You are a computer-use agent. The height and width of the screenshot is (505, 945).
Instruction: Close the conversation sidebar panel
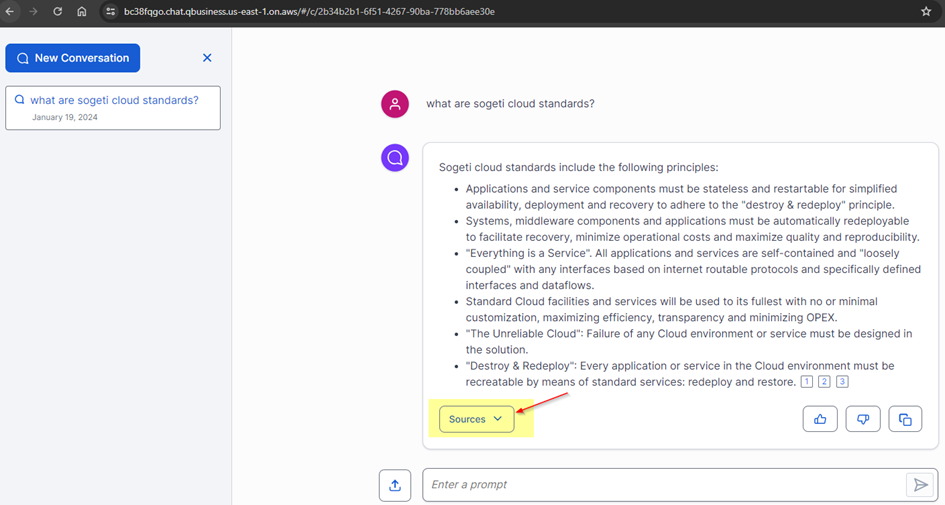tap(207, 58)
